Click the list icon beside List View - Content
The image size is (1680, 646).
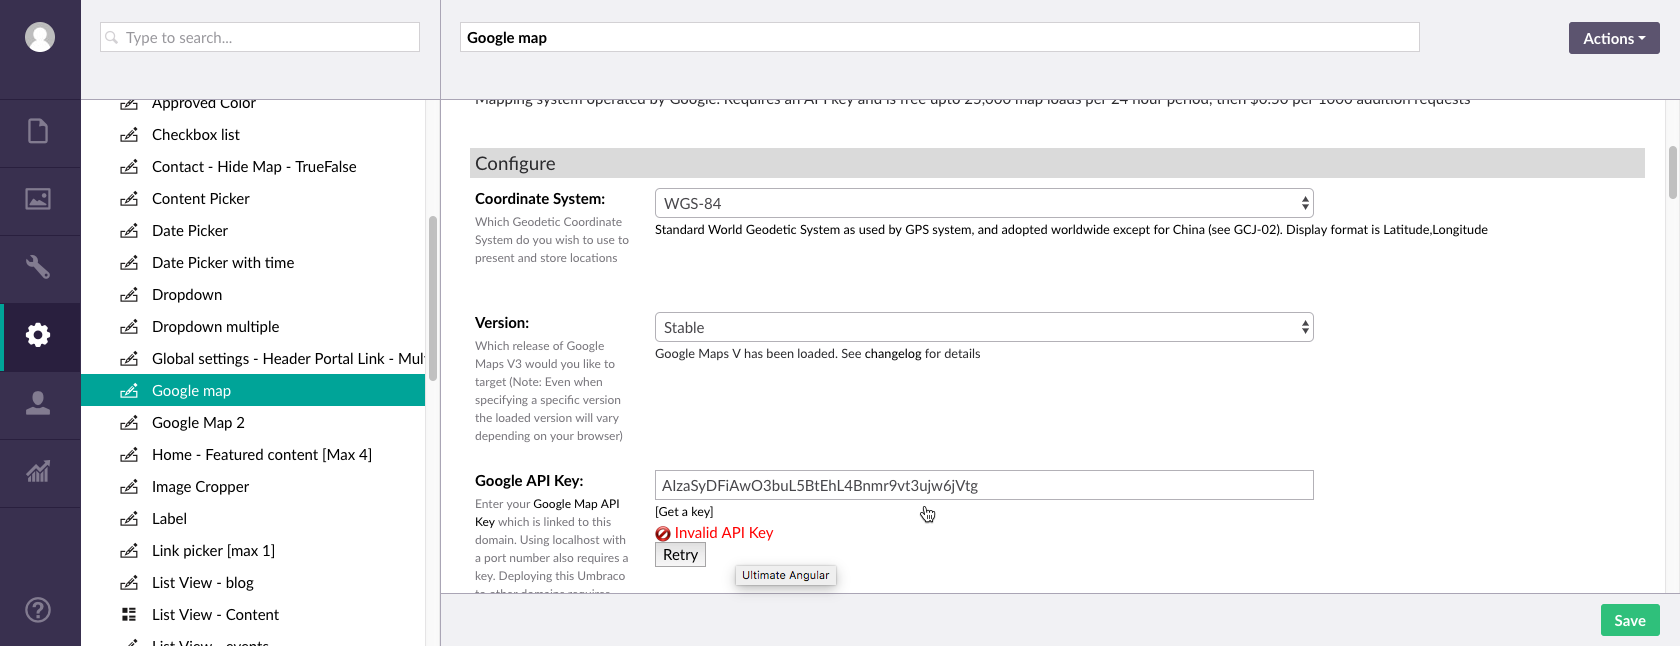[129, 615]
